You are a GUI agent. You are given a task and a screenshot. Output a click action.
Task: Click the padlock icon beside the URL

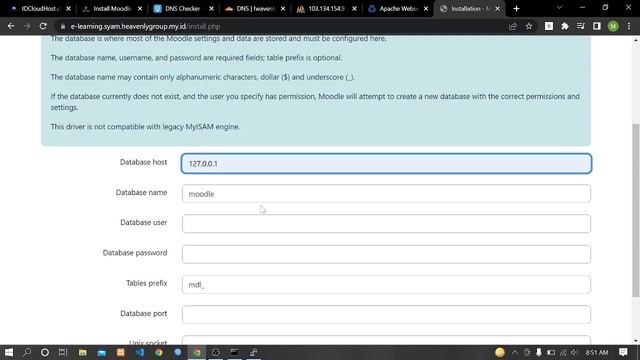(x=62, y=26)
